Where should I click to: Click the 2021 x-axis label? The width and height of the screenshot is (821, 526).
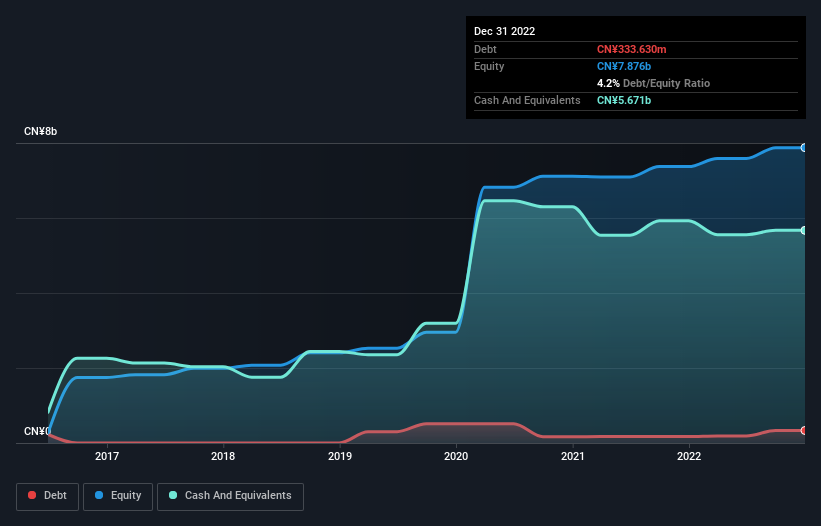(x=573, y=456)
